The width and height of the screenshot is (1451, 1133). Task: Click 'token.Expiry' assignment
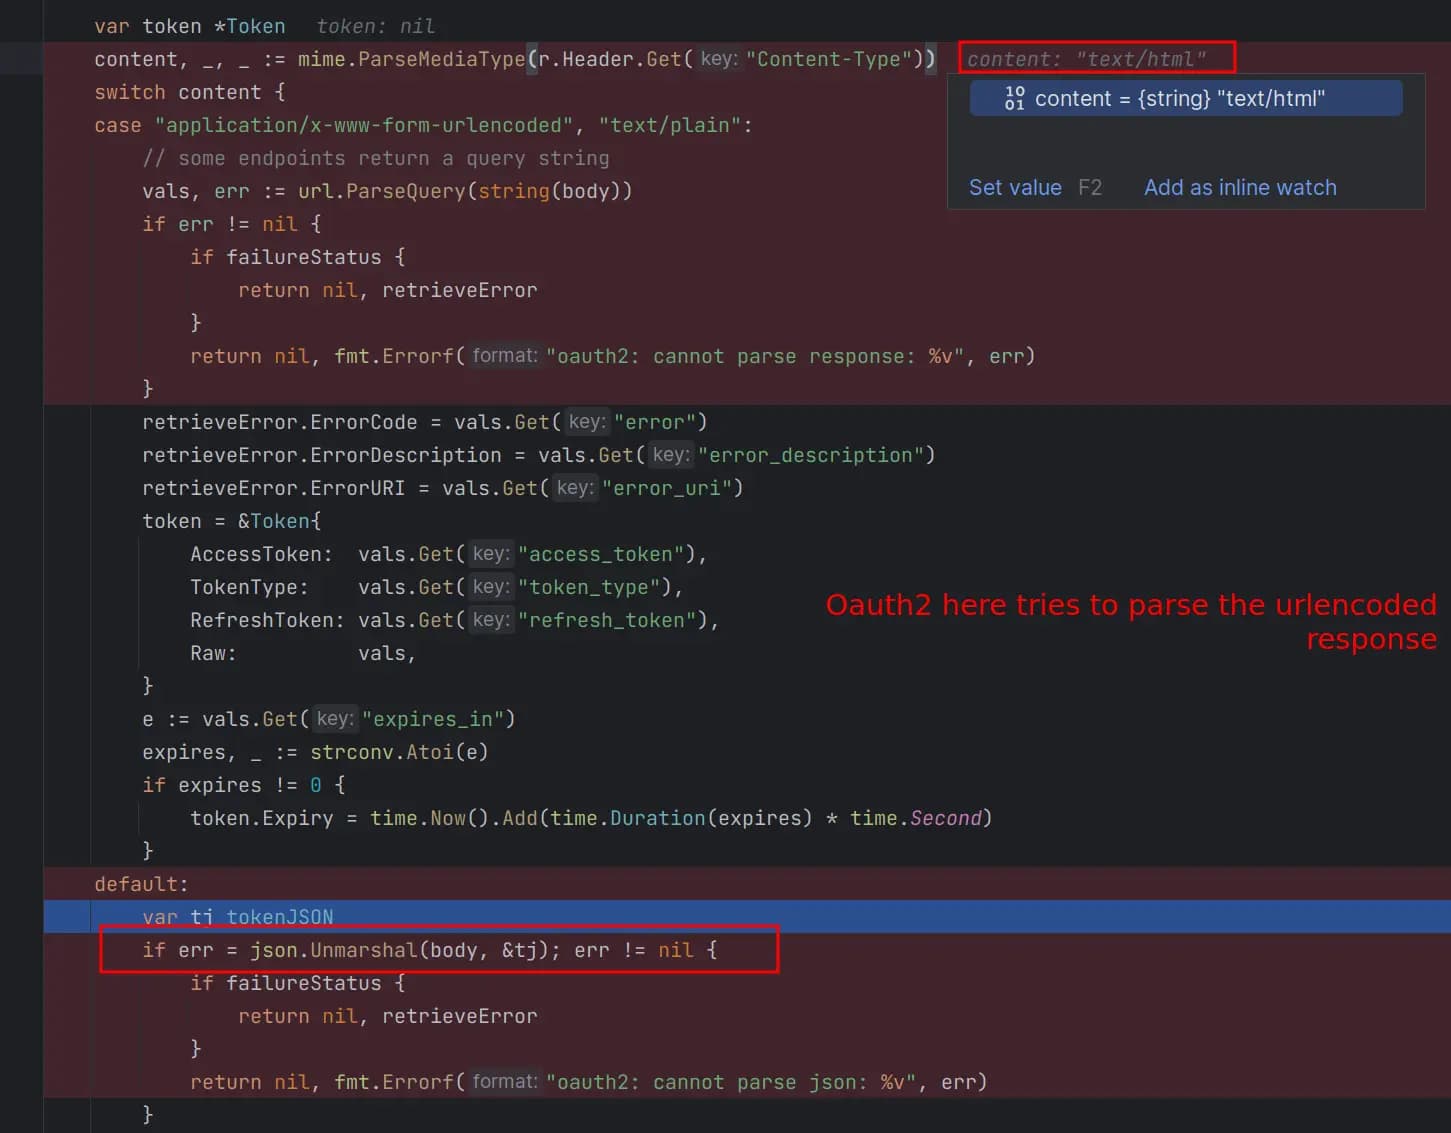coord(262,818)
